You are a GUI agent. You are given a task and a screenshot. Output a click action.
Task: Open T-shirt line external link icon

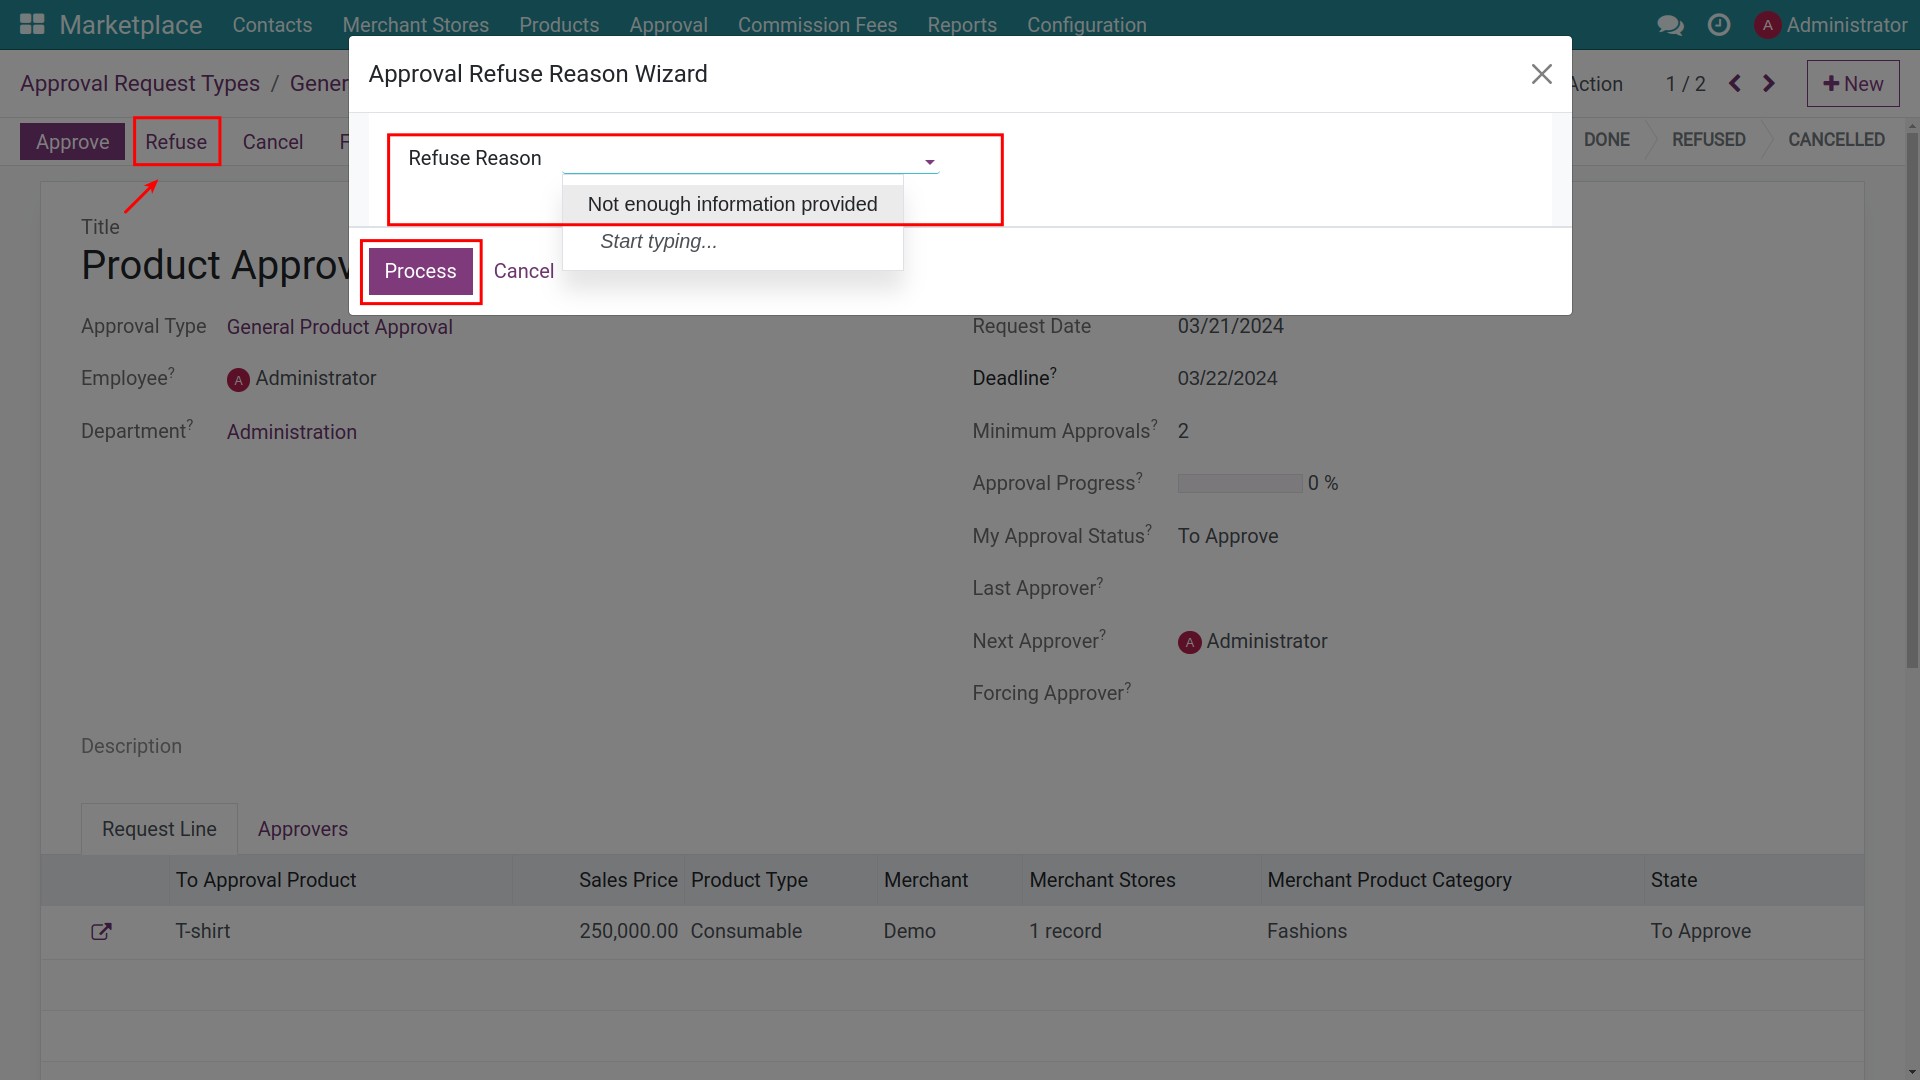(101, 931)
